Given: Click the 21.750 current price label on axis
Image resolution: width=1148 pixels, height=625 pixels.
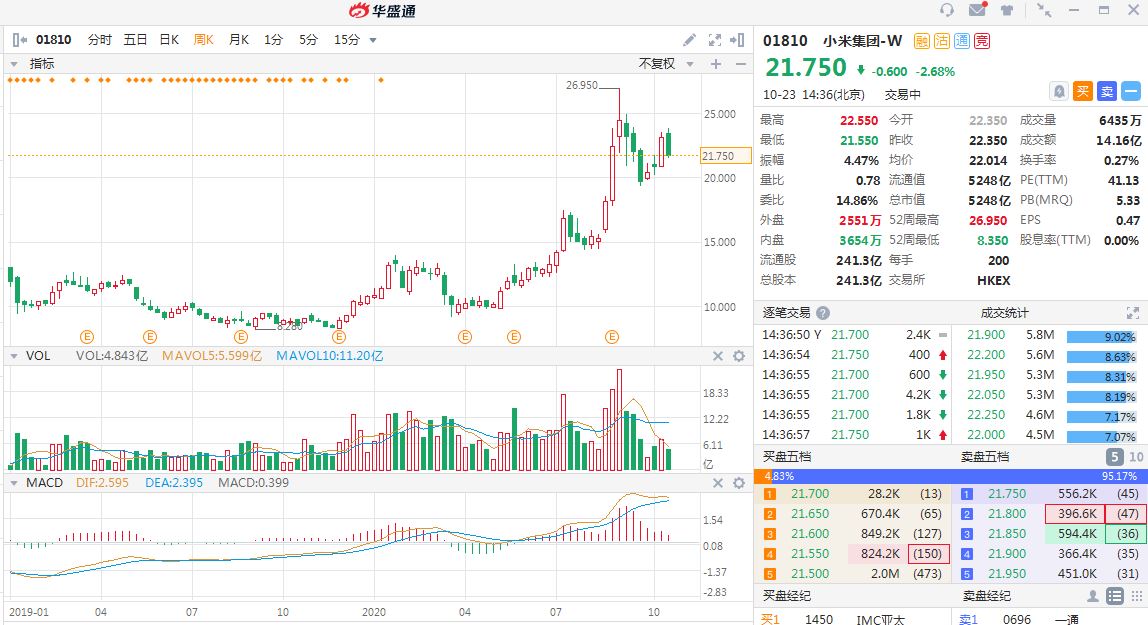Looking at the screenshot, I should (726, 156).
